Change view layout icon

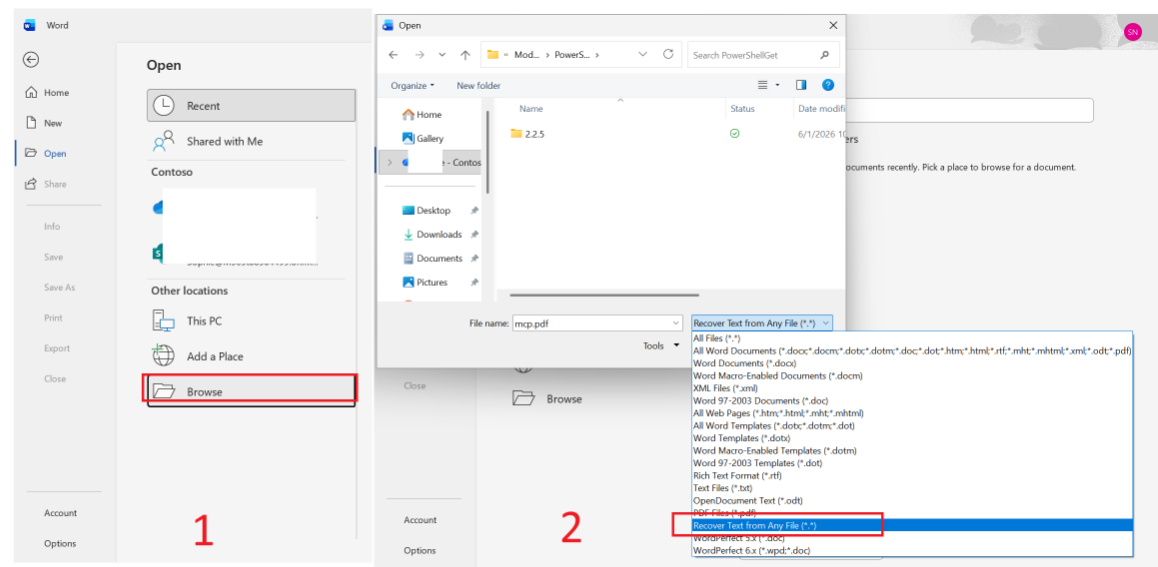pos(763,86)
